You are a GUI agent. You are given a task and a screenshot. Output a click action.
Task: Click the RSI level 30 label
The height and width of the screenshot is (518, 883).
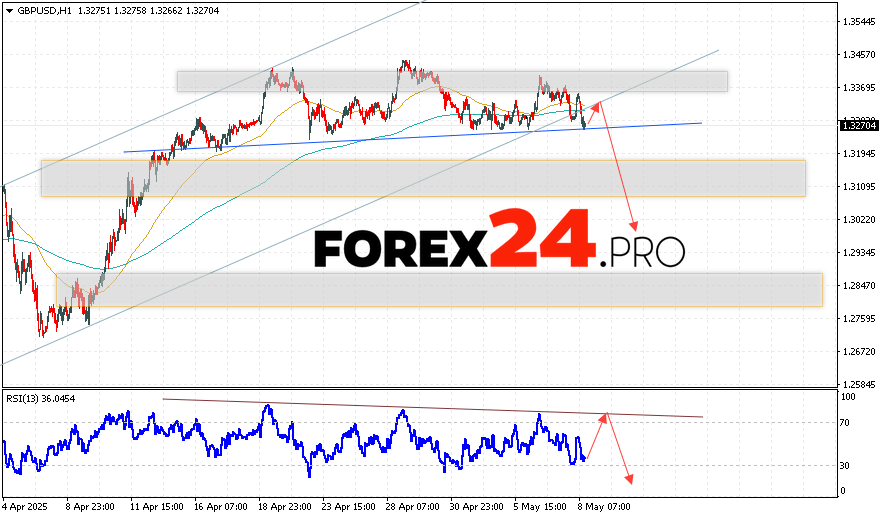point(845,466)
